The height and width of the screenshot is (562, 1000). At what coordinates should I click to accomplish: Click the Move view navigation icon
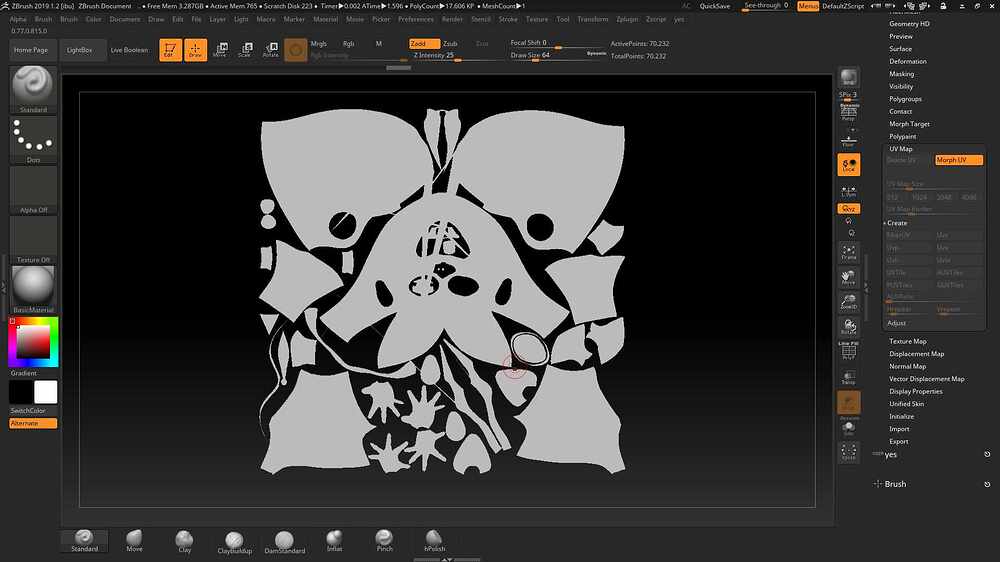(848, 277)
